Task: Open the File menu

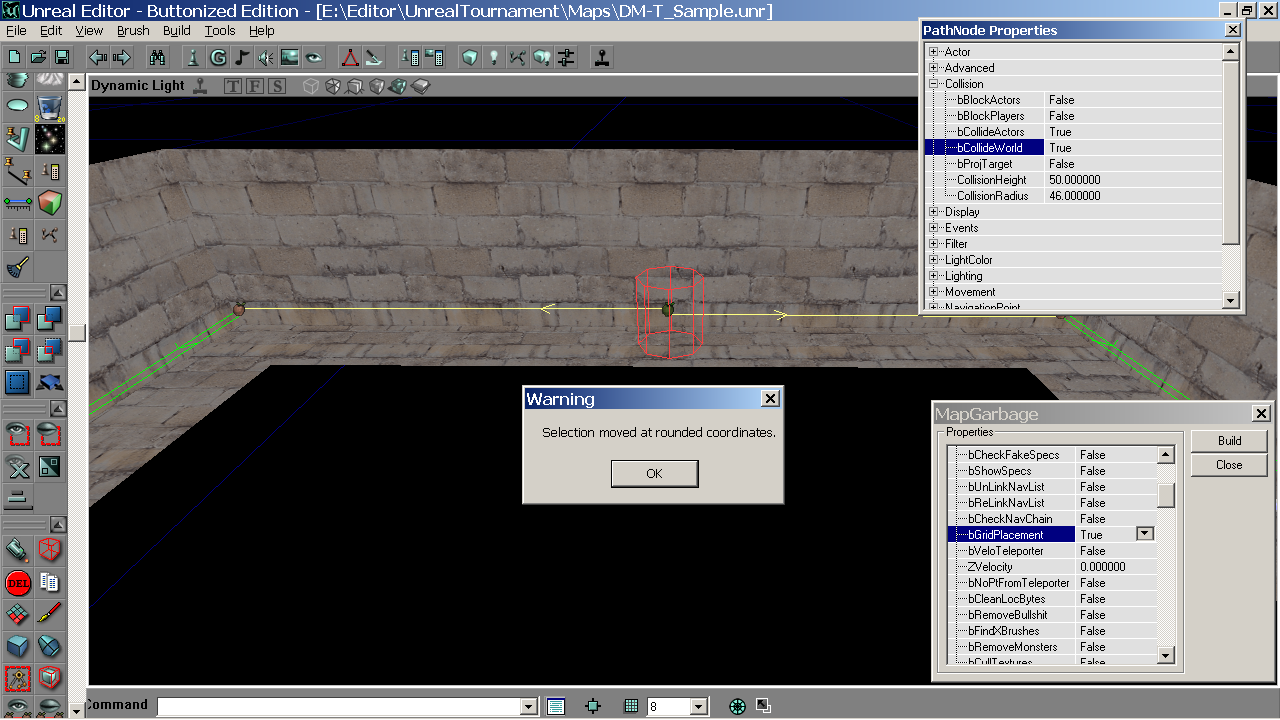Action: pos(16,31)
